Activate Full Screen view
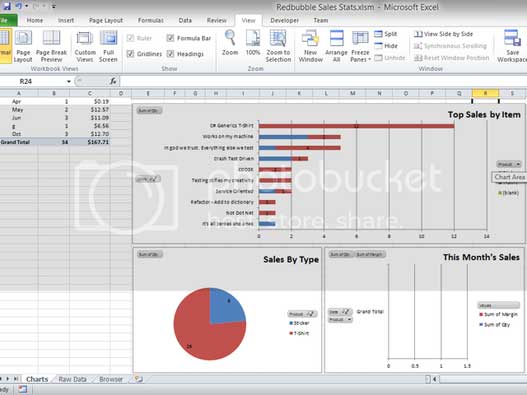This screenshot has height=395, width=527. [x=108, y=38]
